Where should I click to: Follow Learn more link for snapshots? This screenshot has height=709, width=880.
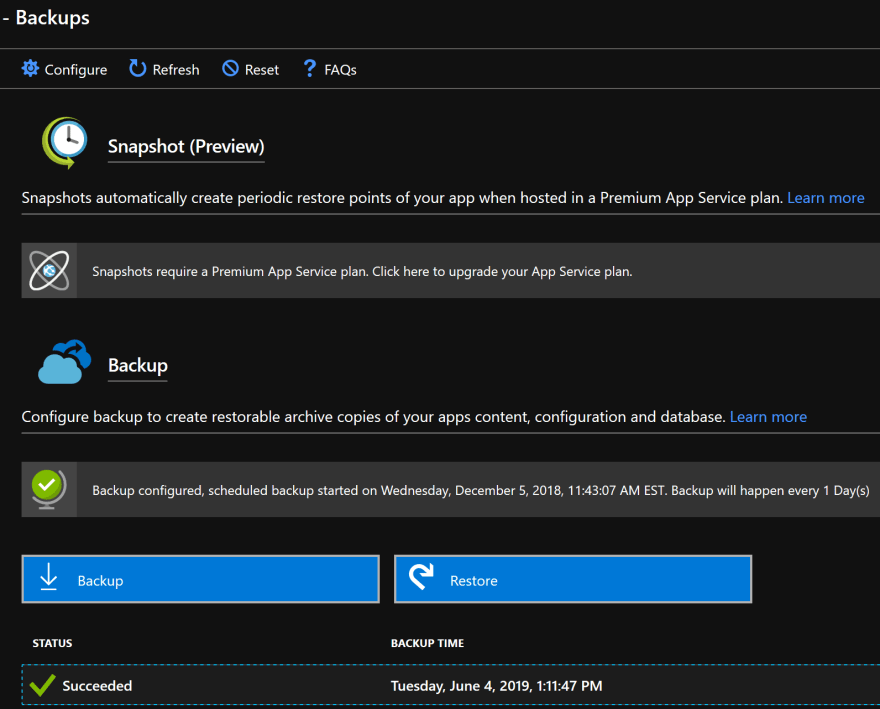click(x=826, y=198)
